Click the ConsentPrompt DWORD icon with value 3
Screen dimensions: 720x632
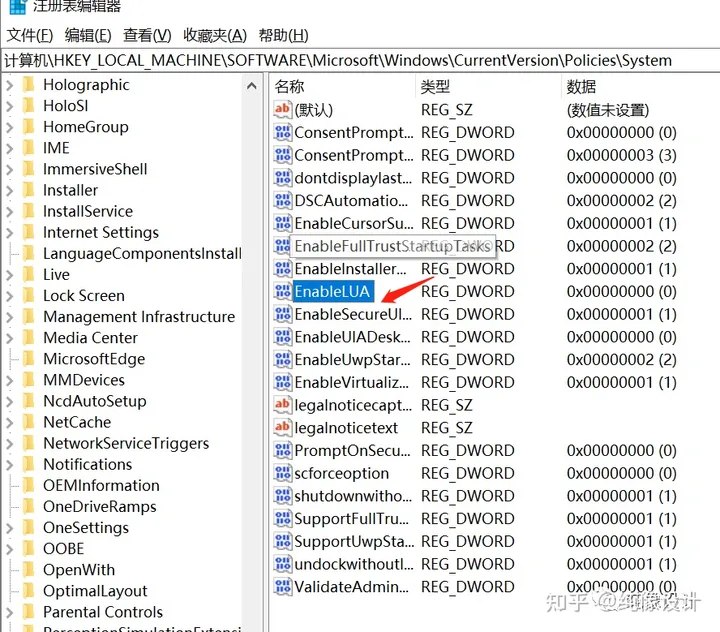click(282, 155)
